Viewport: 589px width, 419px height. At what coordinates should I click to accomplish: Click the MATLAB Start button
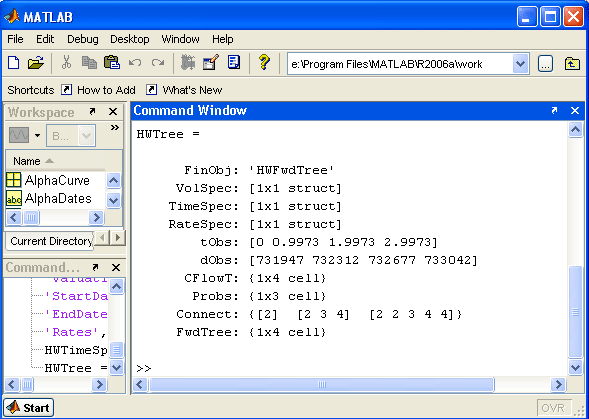point(29,407)
